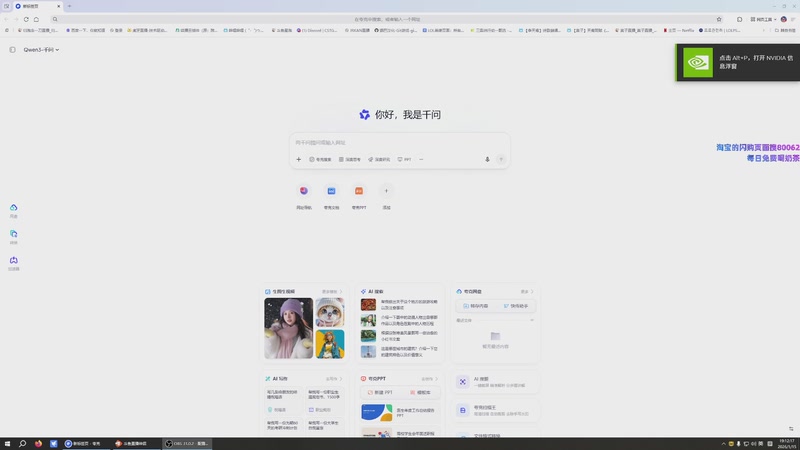The height and width of the screenshot is (450, 800).
Task: Open the blue PPT template thumbnail
Action: (377, 412)
